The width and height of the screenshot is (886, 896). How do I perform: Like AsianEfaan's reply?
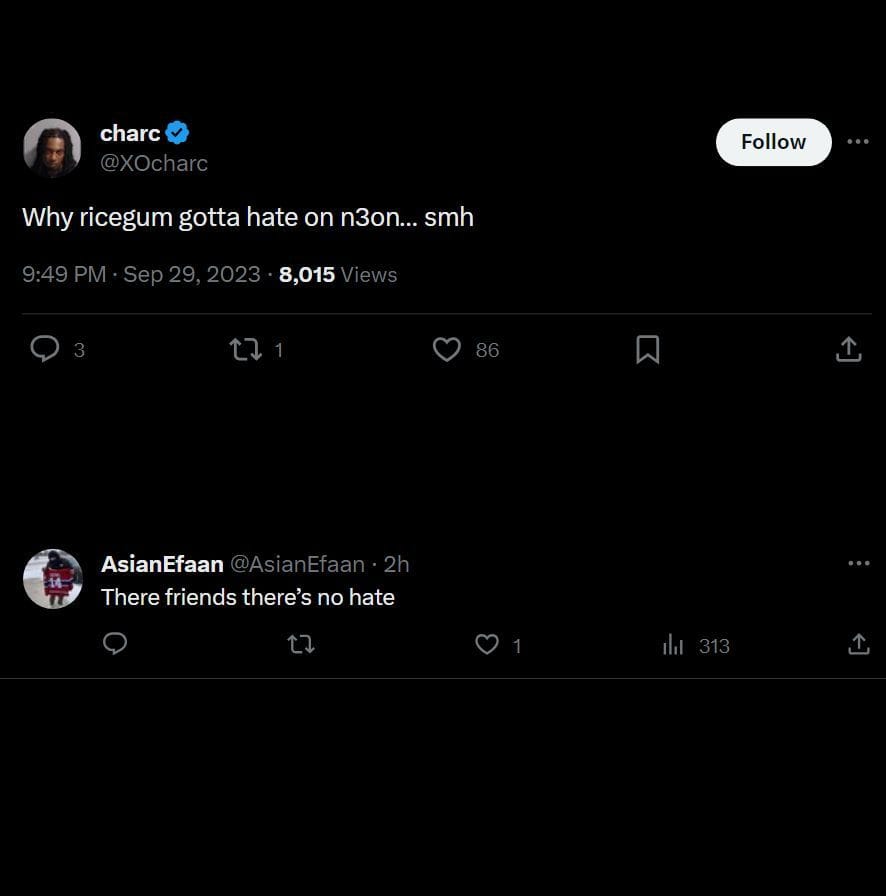tap(487, 645)
